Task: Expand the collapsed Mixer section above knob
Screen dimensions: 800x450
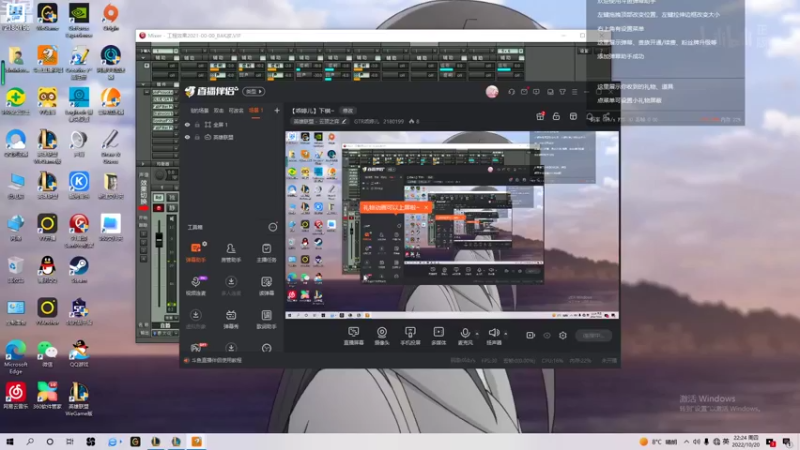Action: click(143, 164)
